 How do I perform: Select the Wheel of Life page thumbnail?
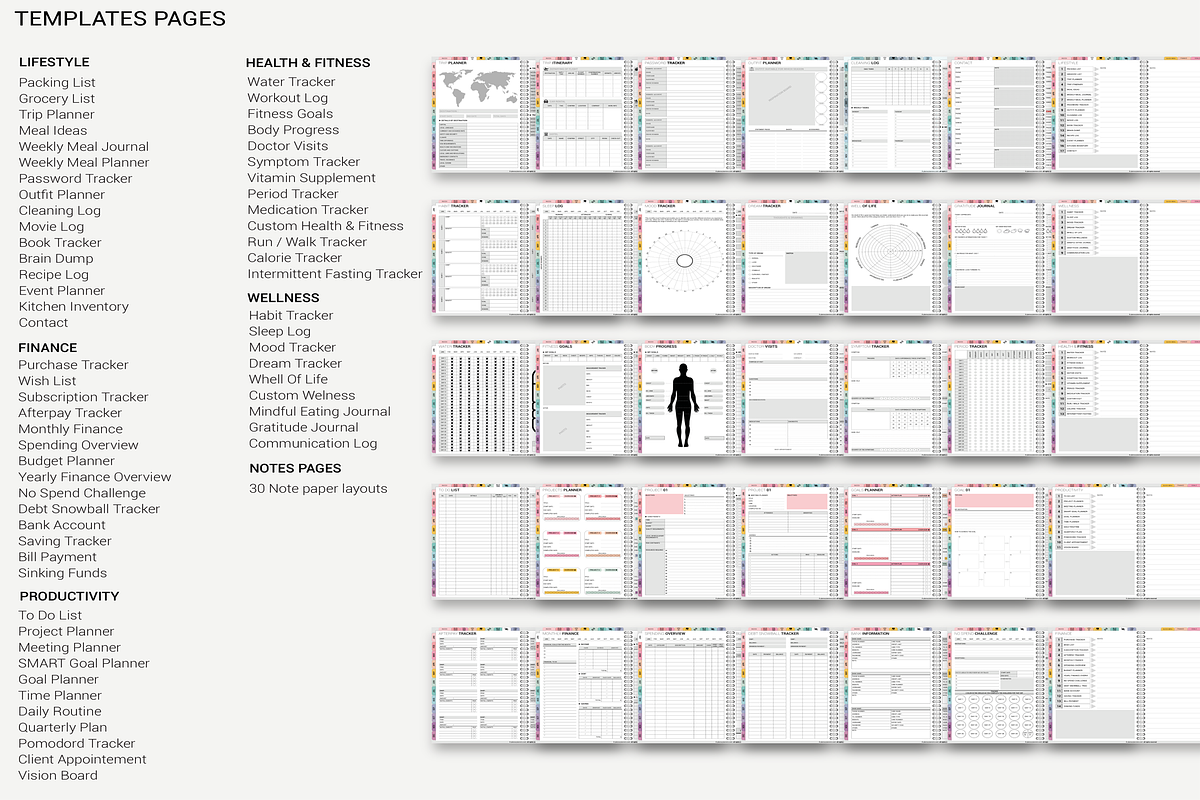[893, 256]
